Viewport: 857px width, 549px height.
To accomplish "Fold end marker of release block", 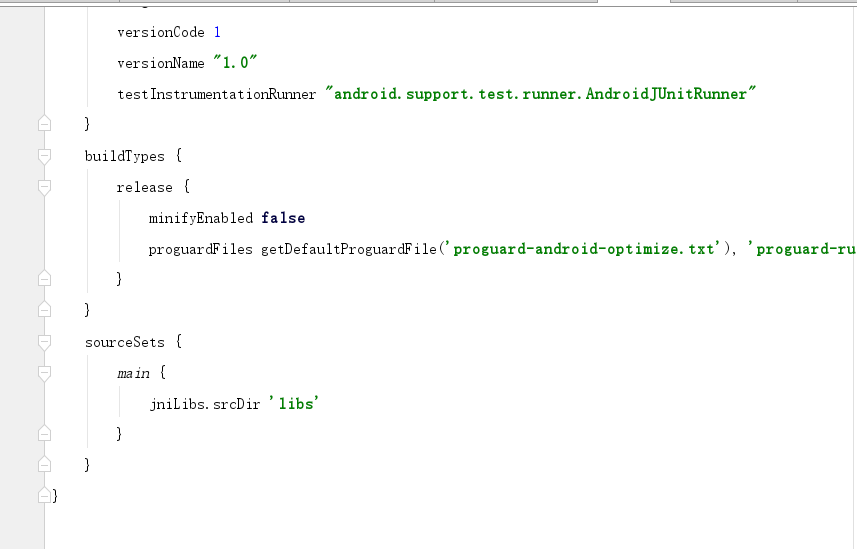I will 45,279.
